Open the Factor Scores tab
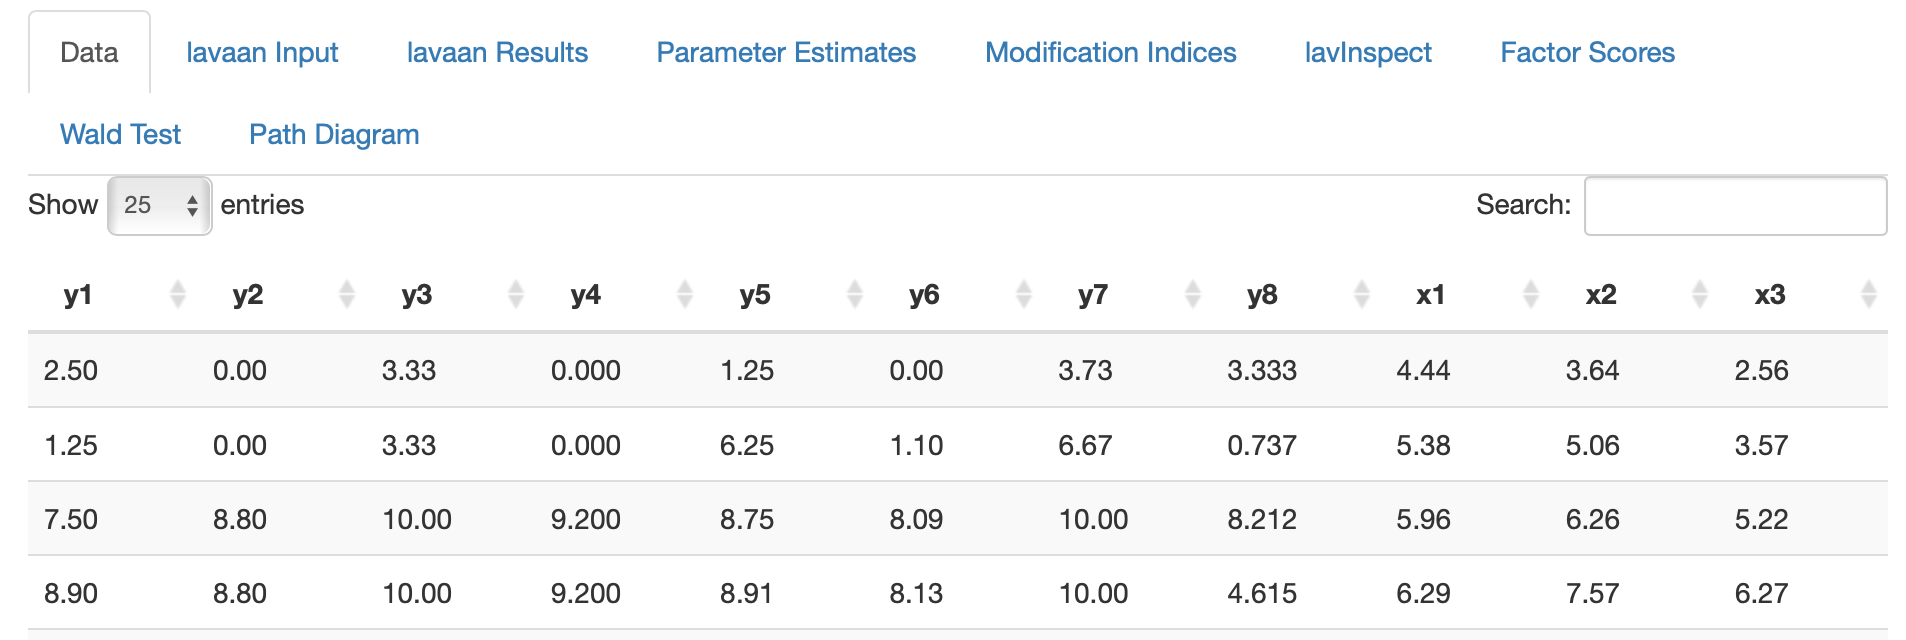The width and height of the screenshot is (1906, 640). pos(1587,53)
